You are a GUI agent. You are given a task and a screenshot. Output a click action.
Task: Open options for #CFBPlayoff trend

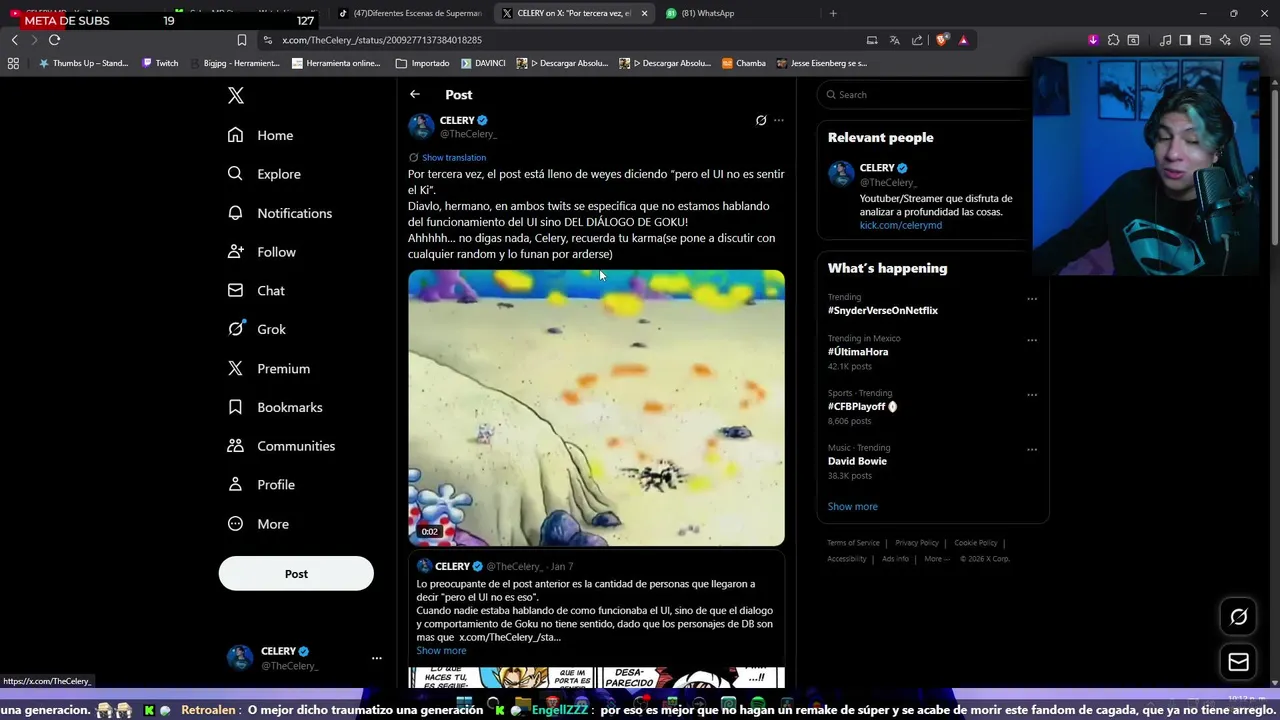pyautogui.click(x=1032, y=395)
